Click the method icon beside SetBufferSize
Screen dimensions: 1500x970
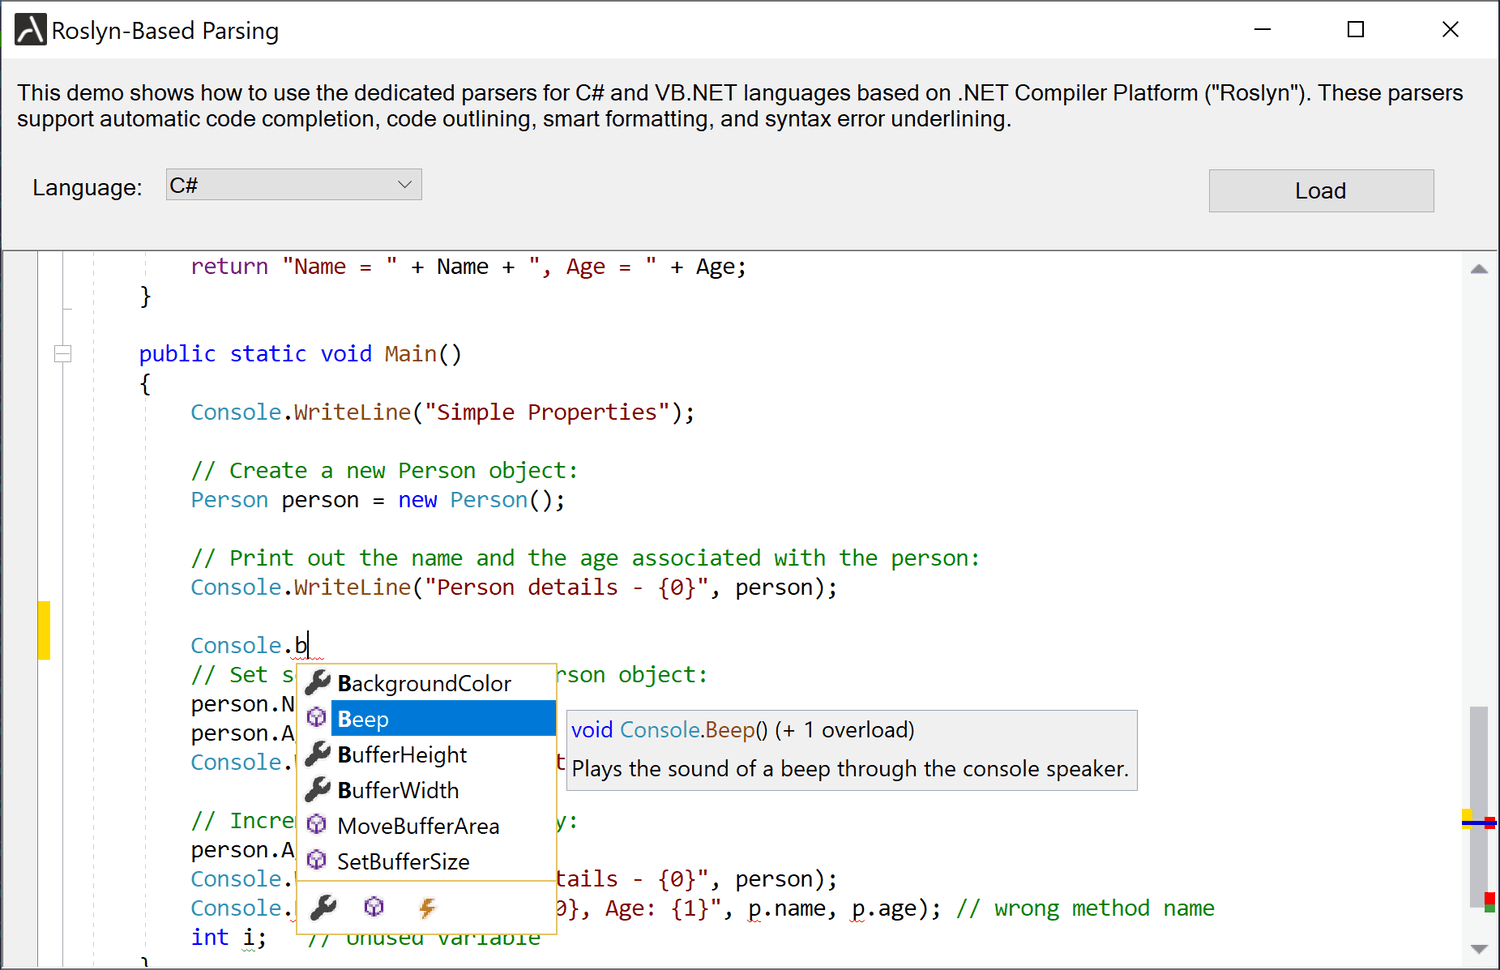(316, 860)
